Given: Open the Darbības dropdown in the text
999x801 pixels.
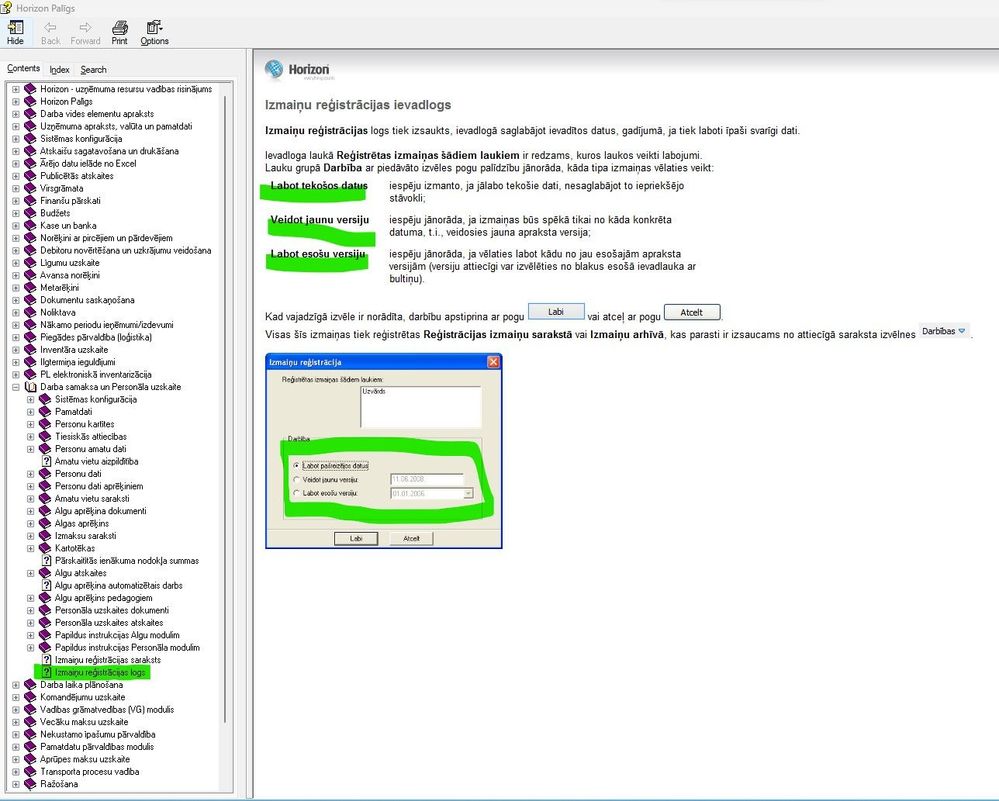Looking at the screenshot, I should pyautogui.click(x=944, y=331).
